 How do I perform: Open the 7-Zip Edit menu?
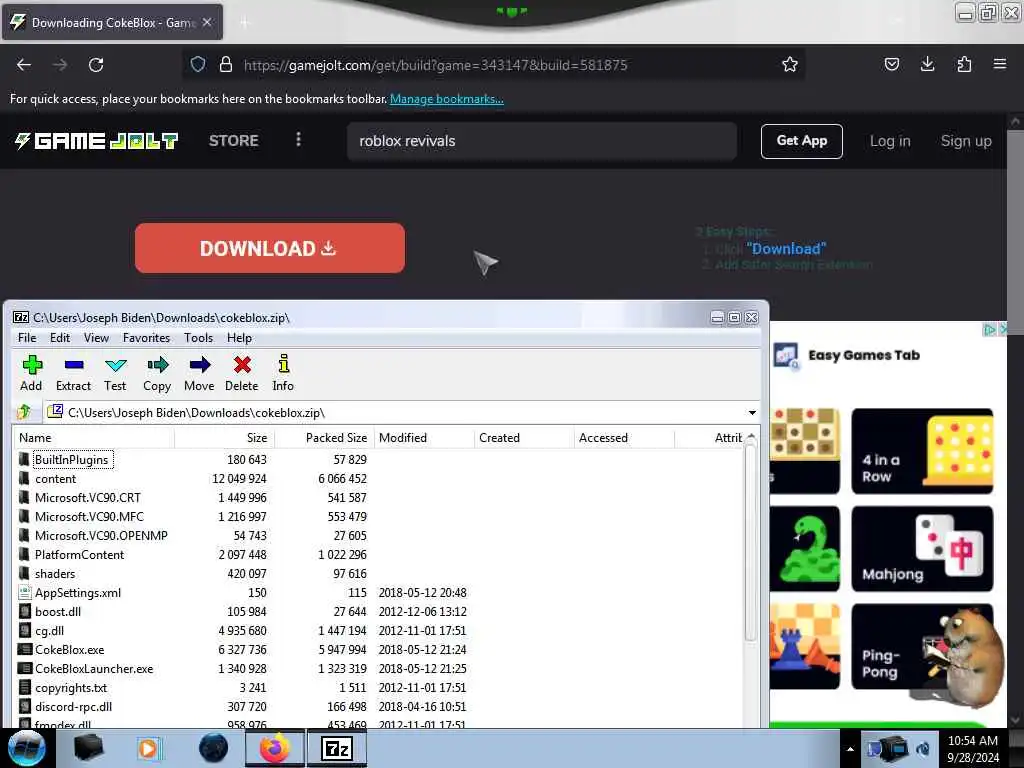pyautogui.click(x=60, y=338)
